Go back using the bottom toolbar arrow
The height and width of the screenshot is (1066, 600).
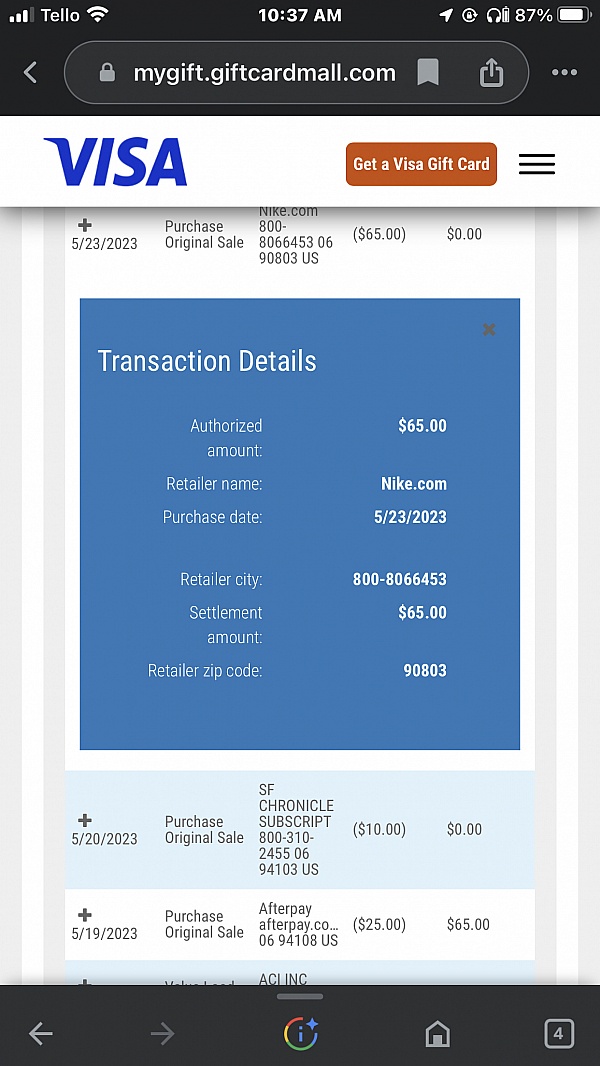click(x=40, y=1034)
